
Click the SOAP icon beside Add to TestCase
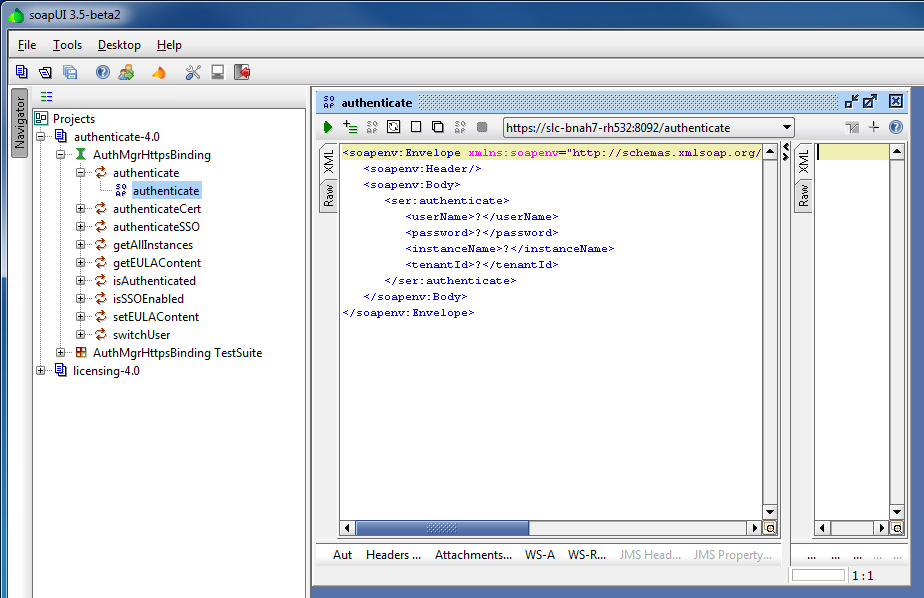coord(372,127)
